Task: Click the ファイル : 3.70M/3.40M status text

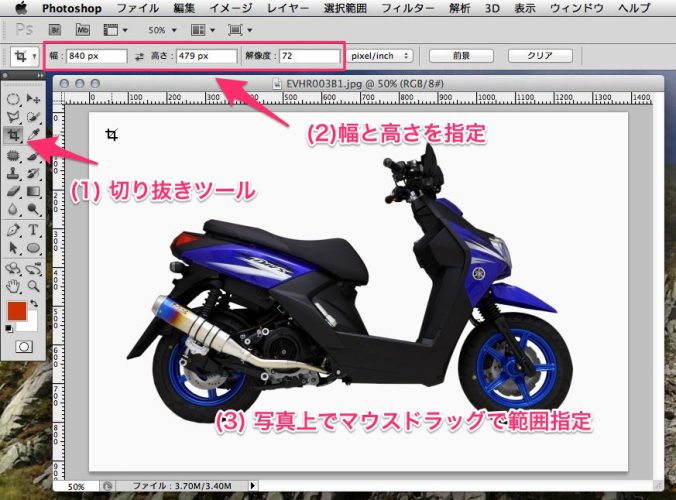Action: tap(182, 486)
